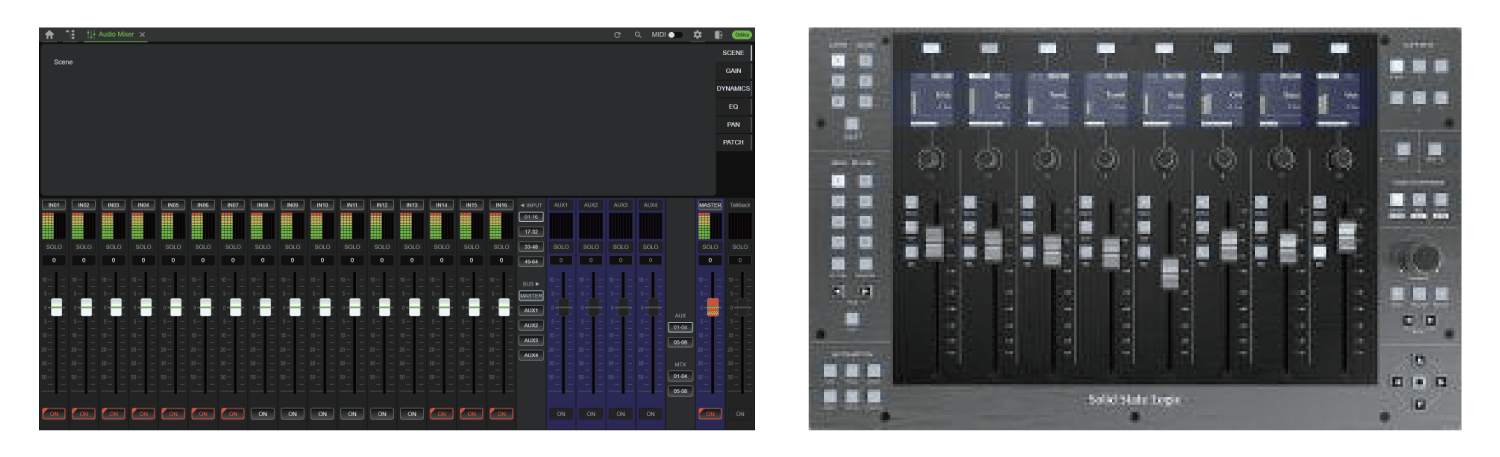
Task: Toggle AUX4 ON button
Action: pos(651,413)
